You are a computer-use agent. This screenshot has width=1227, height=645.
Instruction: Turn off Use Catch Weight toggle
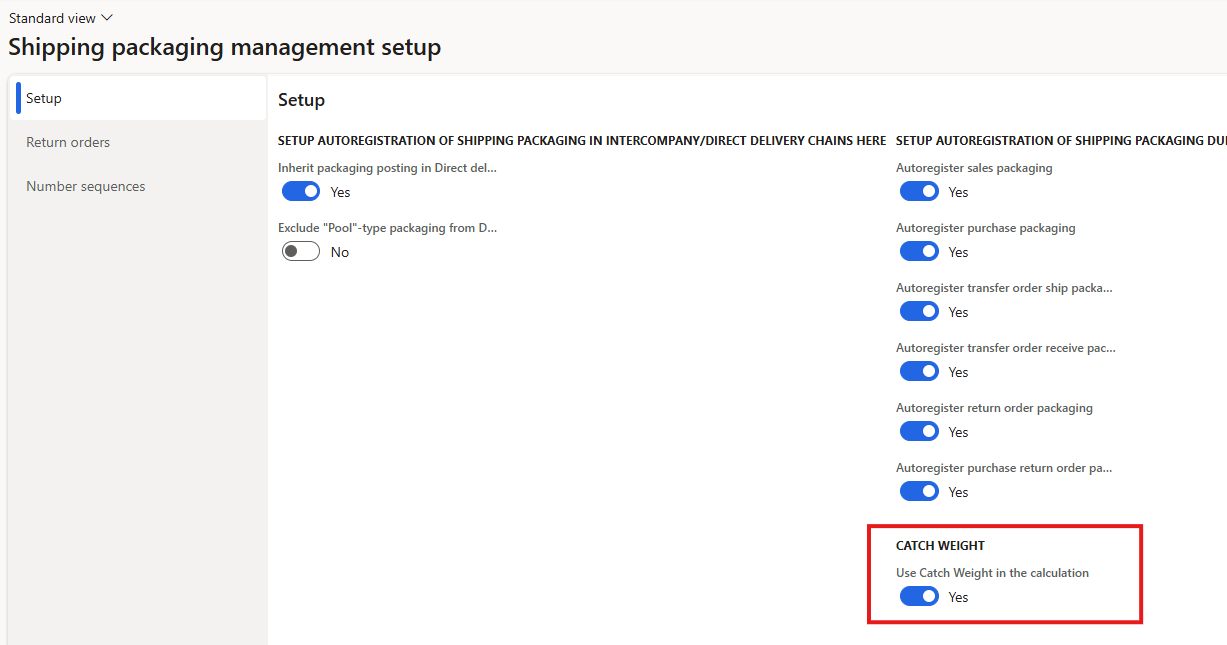(919, 597)
